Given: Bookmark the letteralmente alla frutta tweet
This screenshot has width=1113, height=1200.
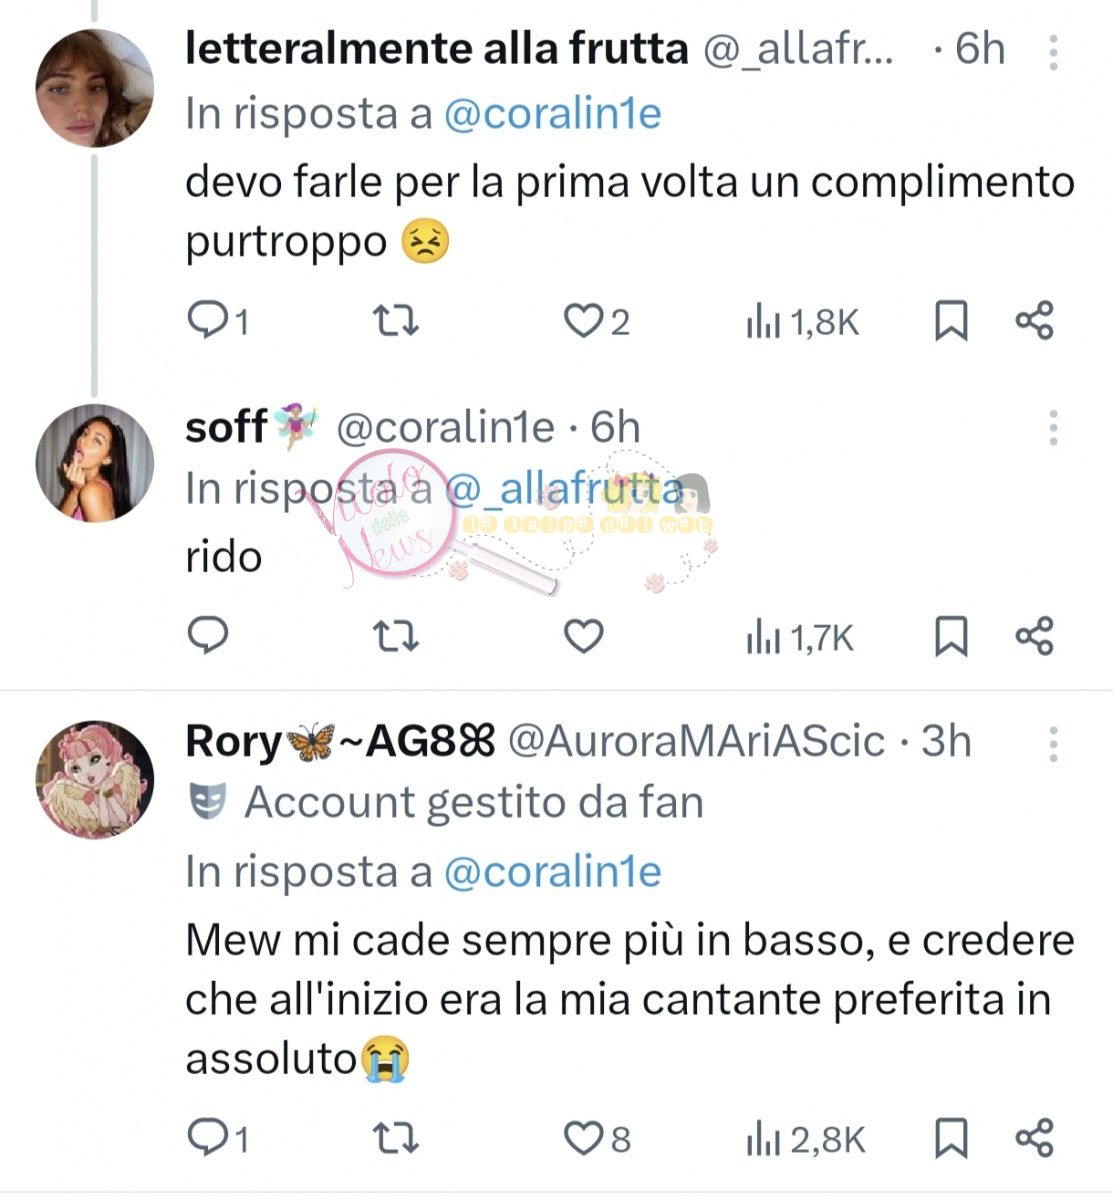Looking at the screenshot, I should click(950, 321).
